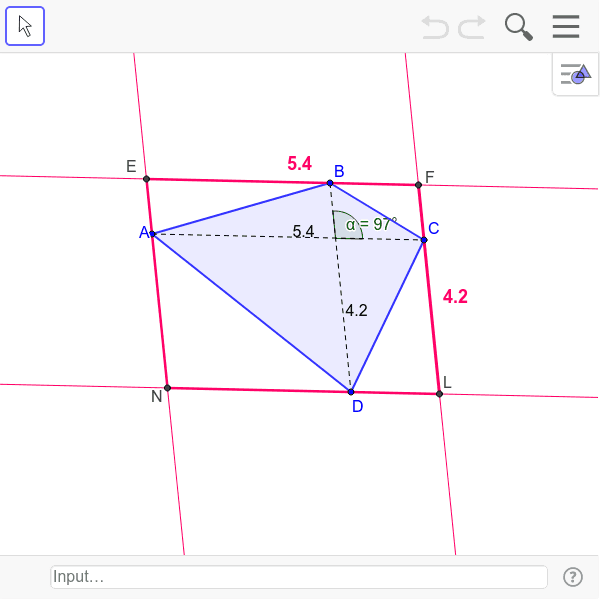The image size is (600, 600).
Task: Open the input help question mark
Action: (x=573, y=577)
